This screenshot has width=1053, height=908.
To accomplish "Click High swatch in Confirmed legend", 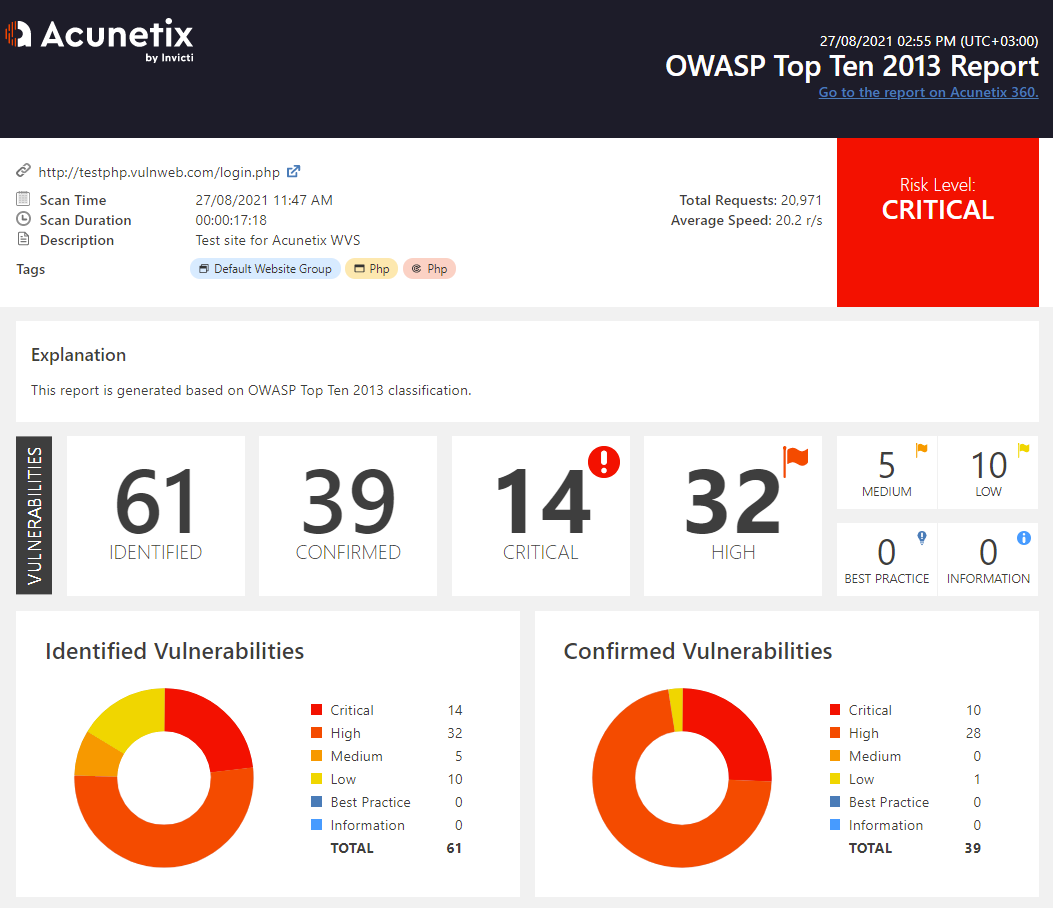I will click(x=835, y=732).
